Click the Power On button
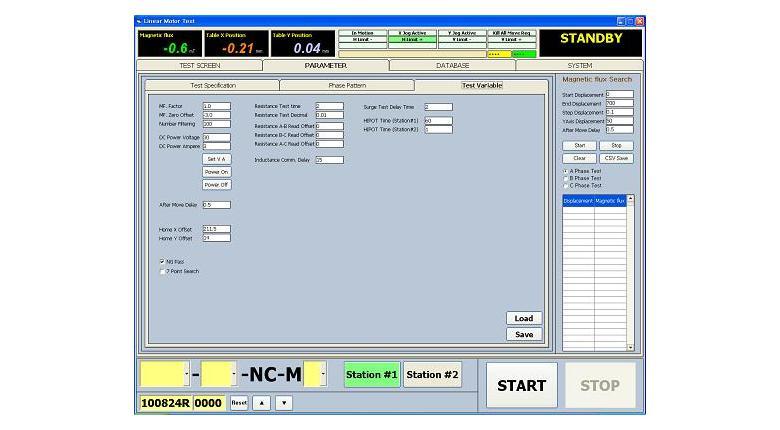Screen dimensions: 780x430 click(216, 172)
